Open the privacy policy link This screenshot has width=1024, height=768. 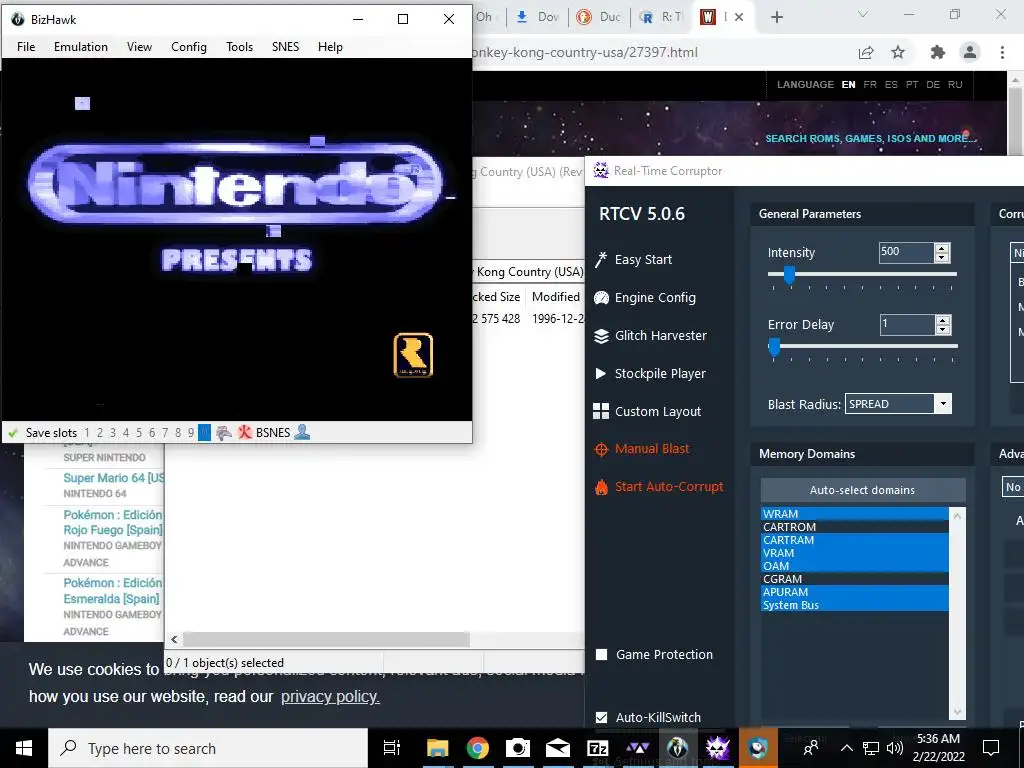pos(330,697)
